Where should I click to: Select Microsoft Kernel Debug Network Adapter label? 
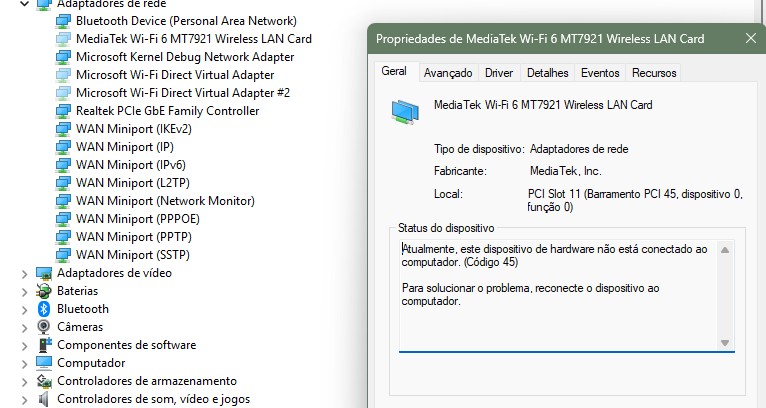pos(185,57)
